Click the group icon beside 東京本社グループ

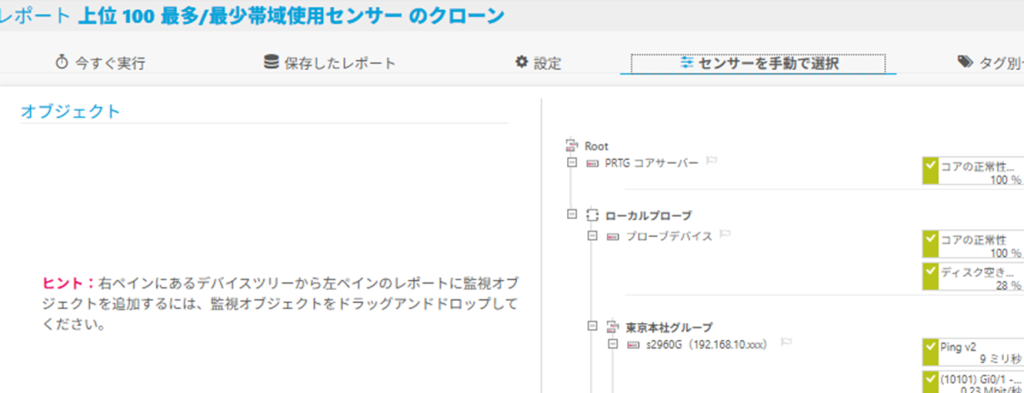(613, 326)
